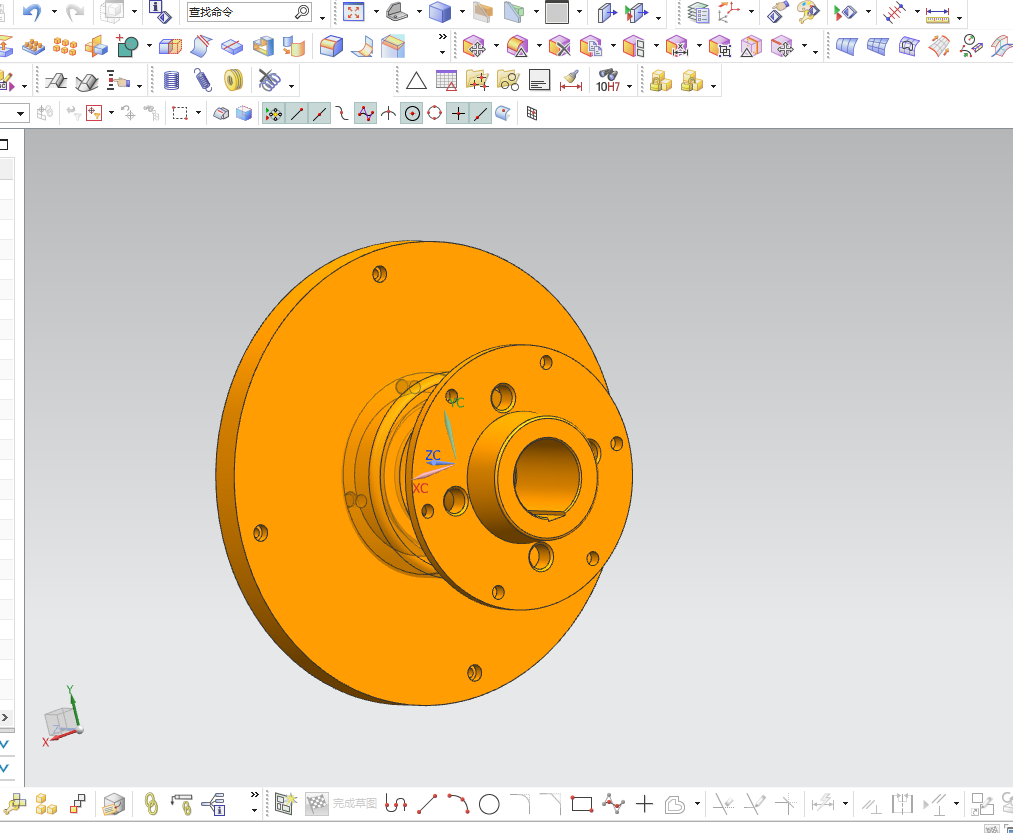Click the extension spring tool icon

[x=203, y=81]
